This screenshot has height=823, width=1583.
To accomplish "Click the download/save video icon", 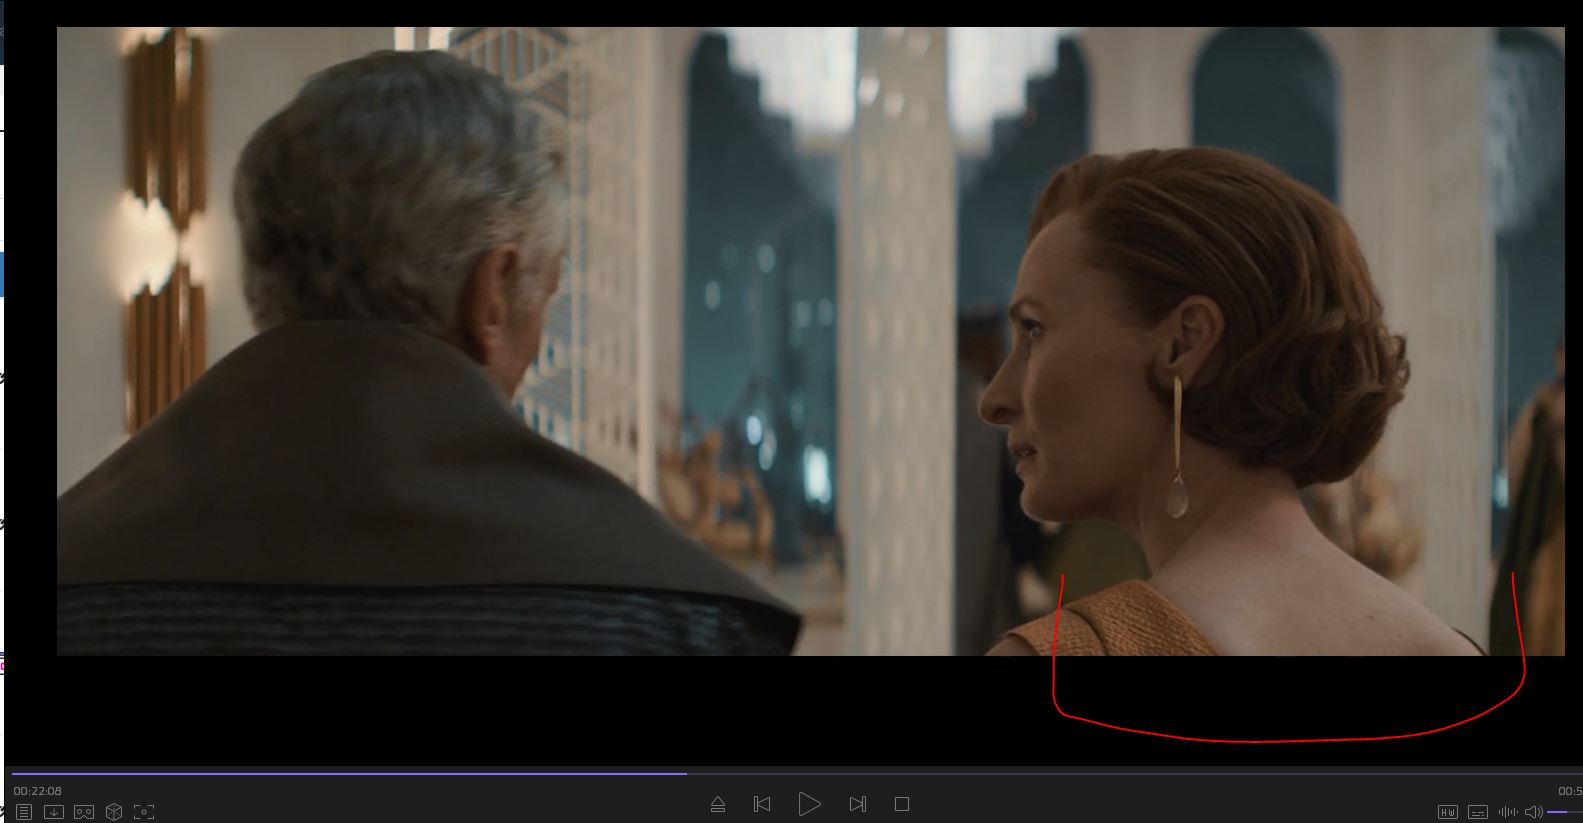I will 54,812.
